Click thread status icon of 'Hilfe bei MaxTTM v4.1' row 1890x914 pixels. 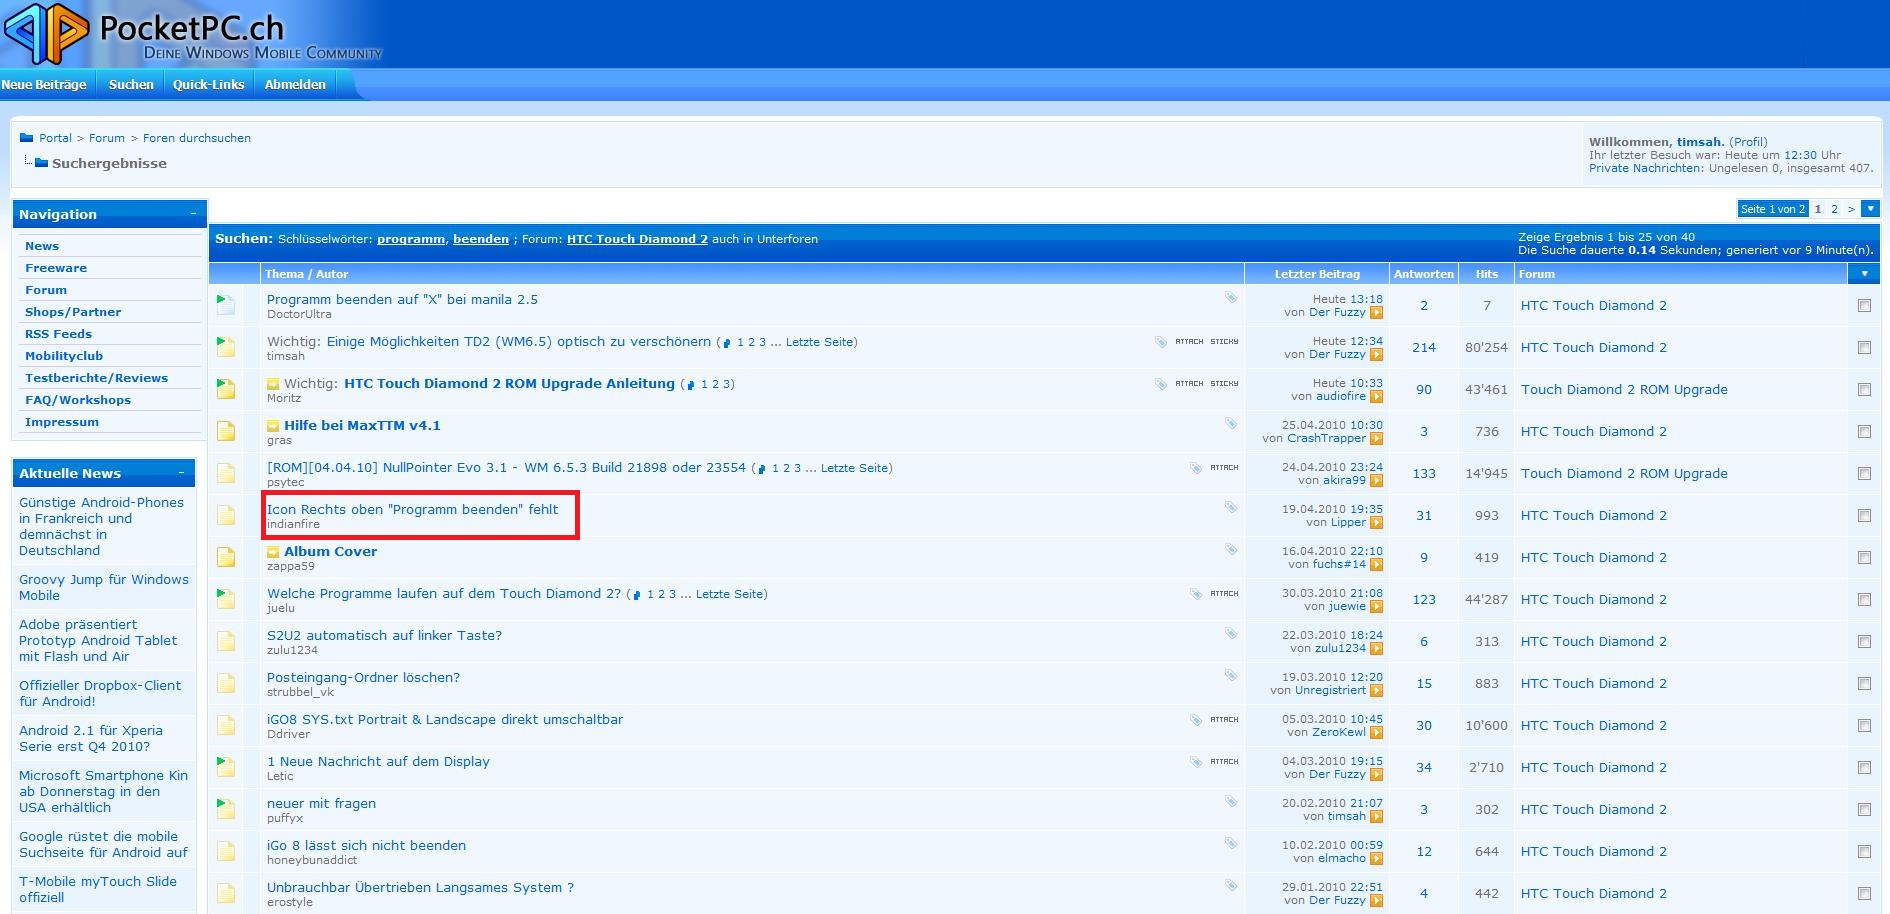tap(226, 431)
